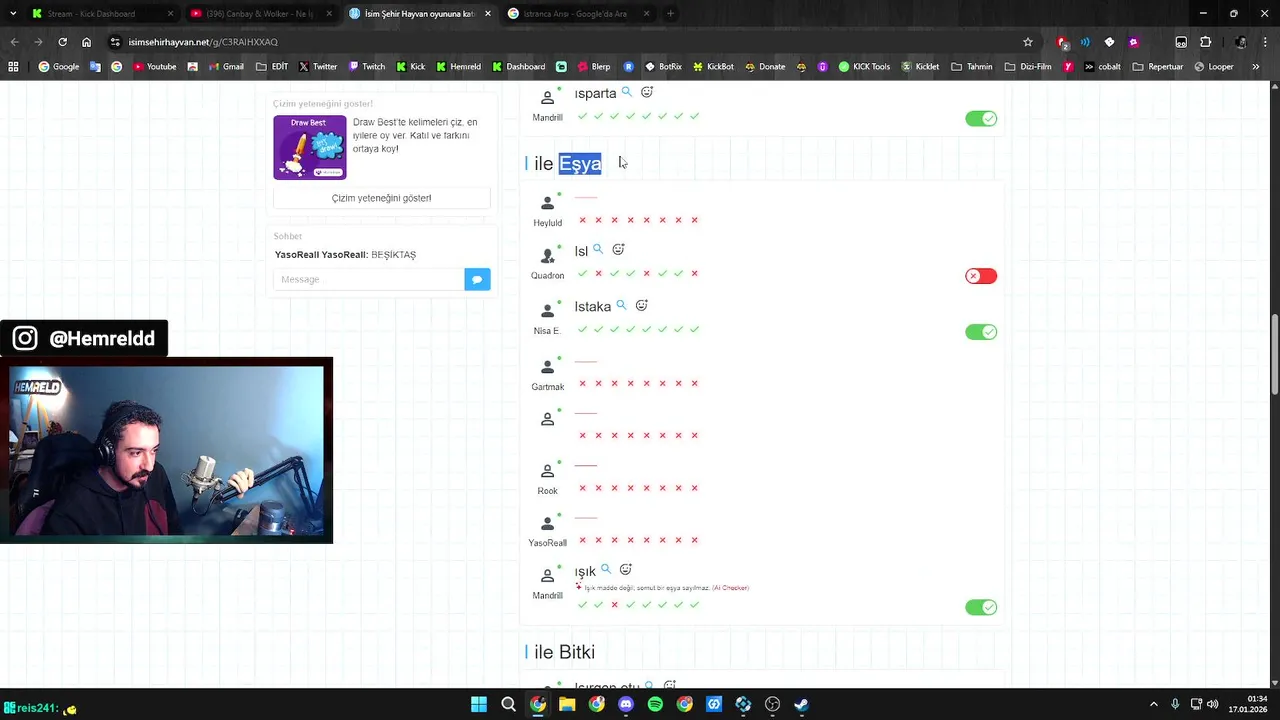
Task: Open the Tahmin bookmark folder
Action: 972,67
